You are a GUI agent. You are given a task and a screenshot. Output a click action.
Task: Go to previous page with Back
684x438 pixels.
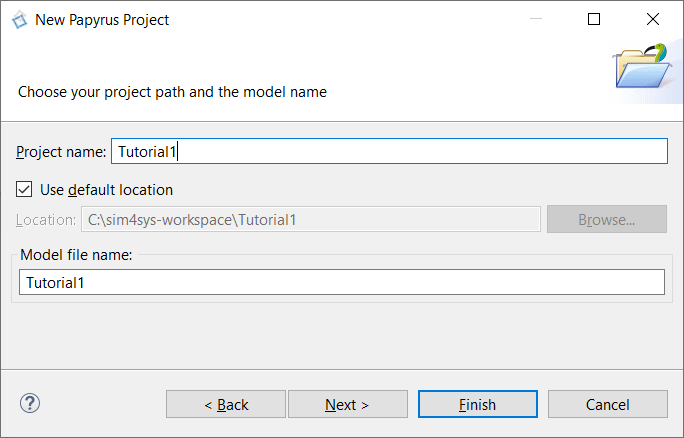[226, 404]
